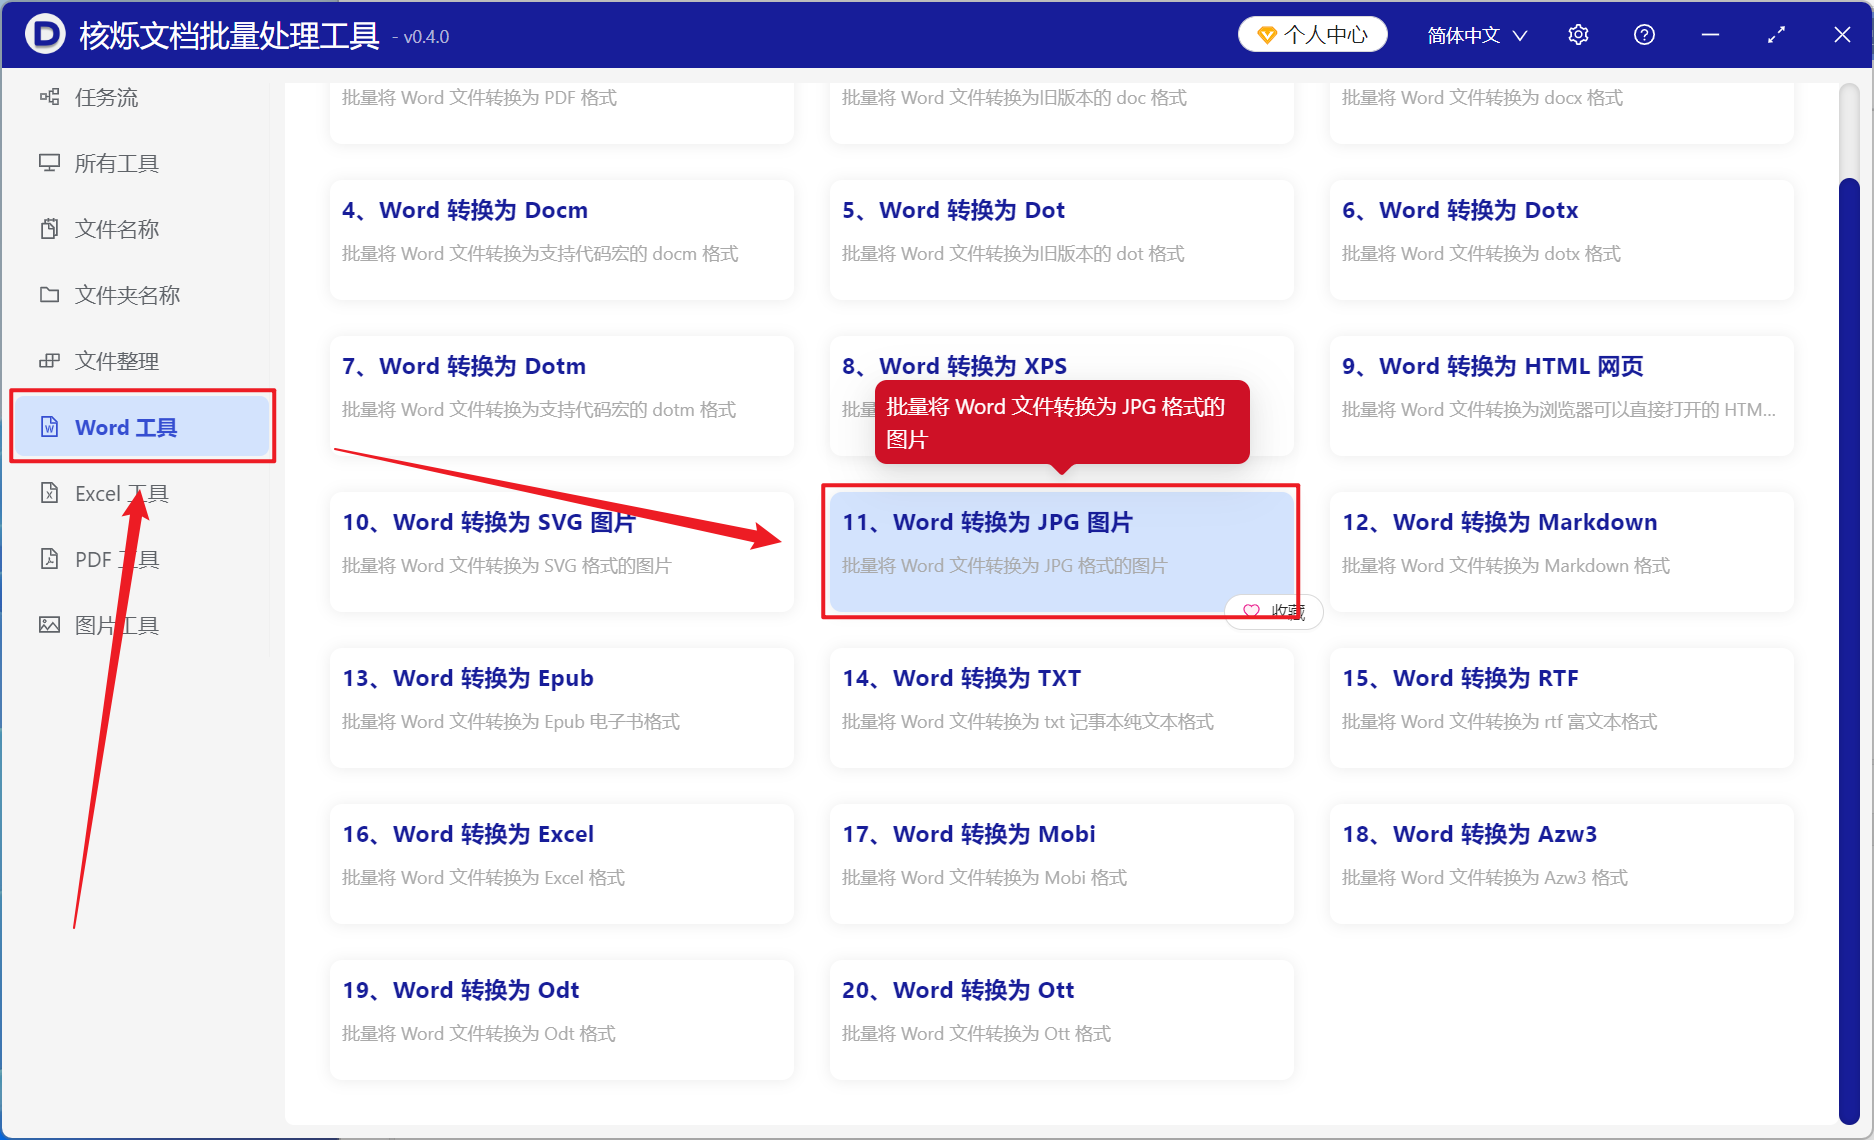Open the Word 转换为 Odt card
Screen dimensions: 1874x1140
pyautogui.click(x=561, y=1020)
